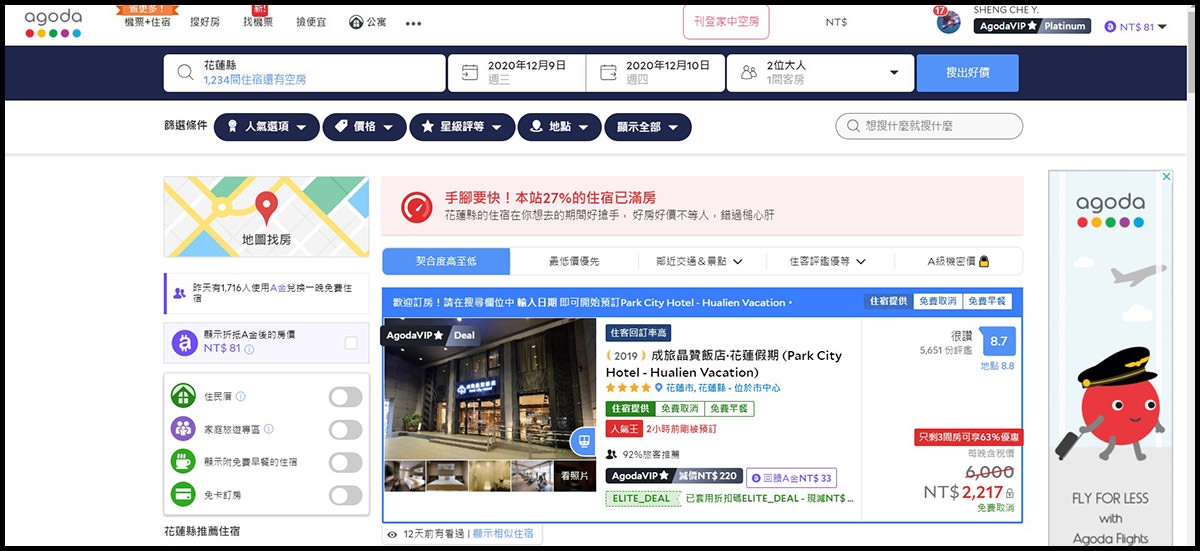This screenshot has width=1200, height=551.
Task: Open the Park City Hotel title link
Action: coord(724,363)
